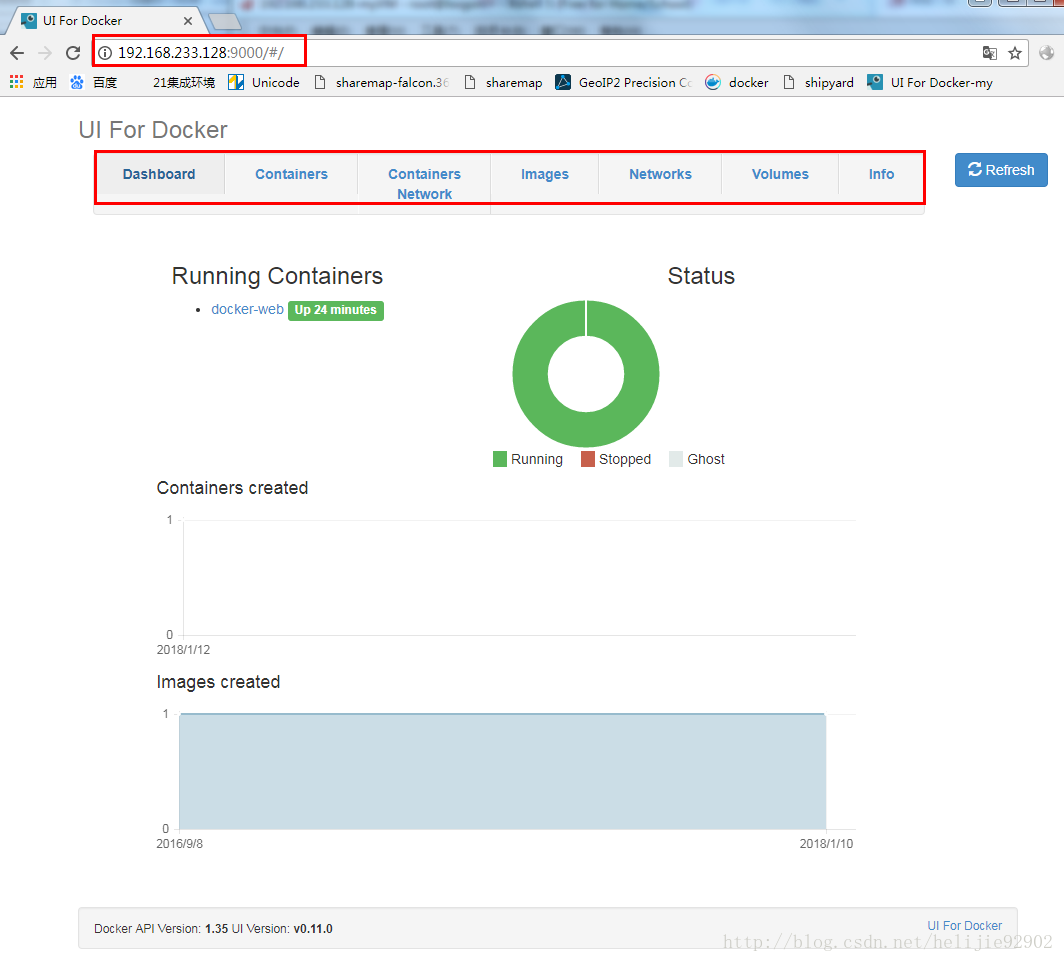Screen dimensions: 1064x962
Task: Open the sharemap bookmark
Action: click(x=504, y=83)
